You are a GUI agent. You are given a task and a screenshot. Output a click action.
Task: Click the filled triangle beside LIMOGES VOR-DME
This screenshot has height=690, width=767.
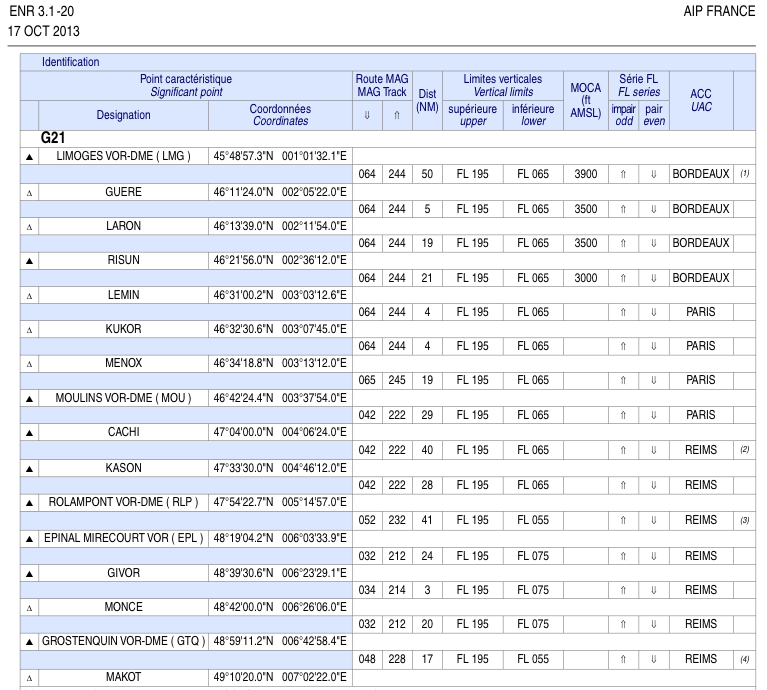click(x=29, y=156)
